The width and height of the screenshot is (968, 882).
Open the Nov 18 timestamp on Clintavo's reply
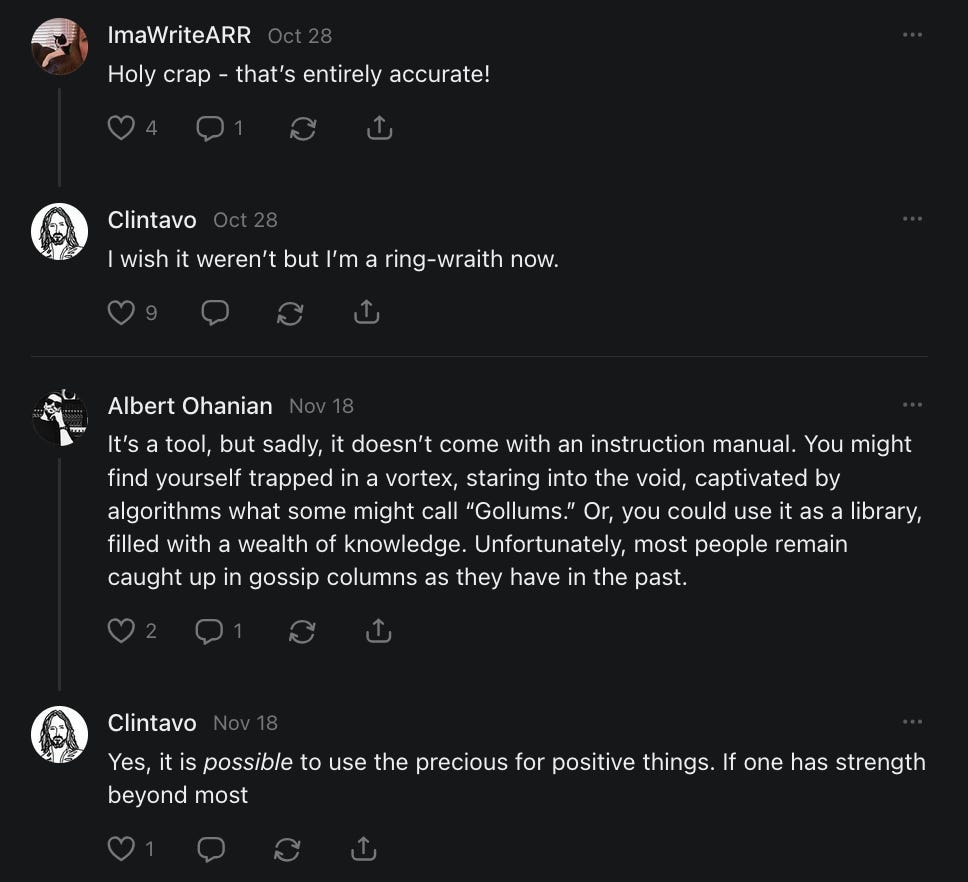tap(245, 723)
